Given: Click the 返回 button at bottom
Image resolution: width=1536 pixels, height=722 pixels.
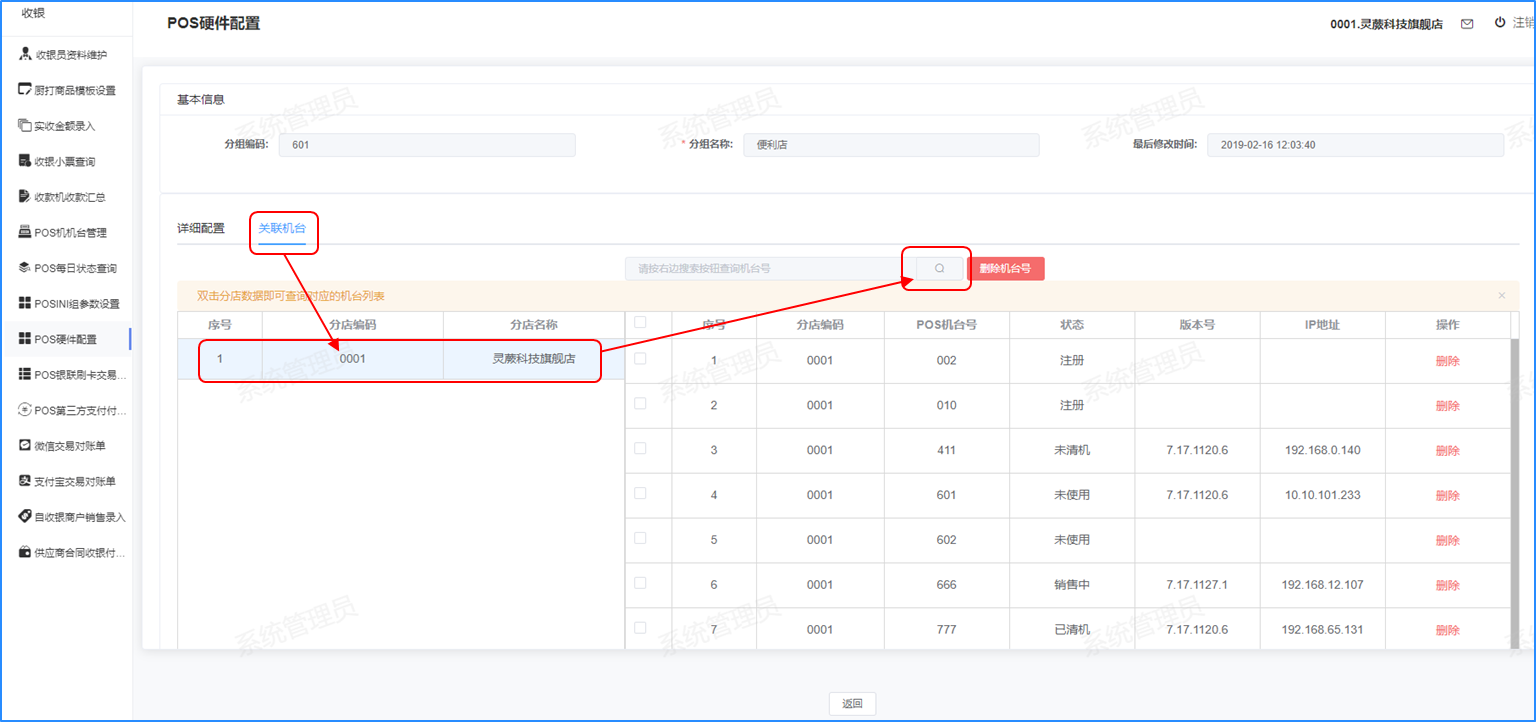Looking at the screenshot, I should click(852, 703).
